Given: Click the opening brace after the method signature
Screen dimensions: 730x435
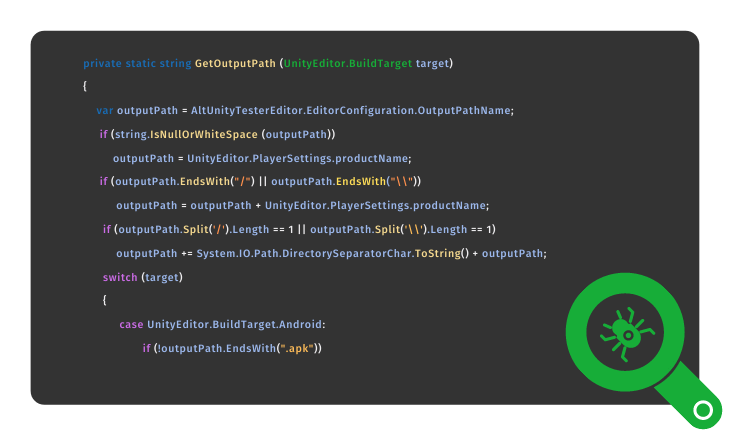Looking at the screenshot, I should click(x=85, y=86).
